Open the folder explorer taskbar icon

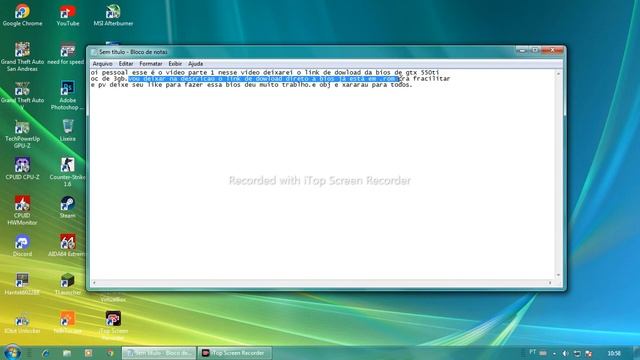click(x=67, y=353)
